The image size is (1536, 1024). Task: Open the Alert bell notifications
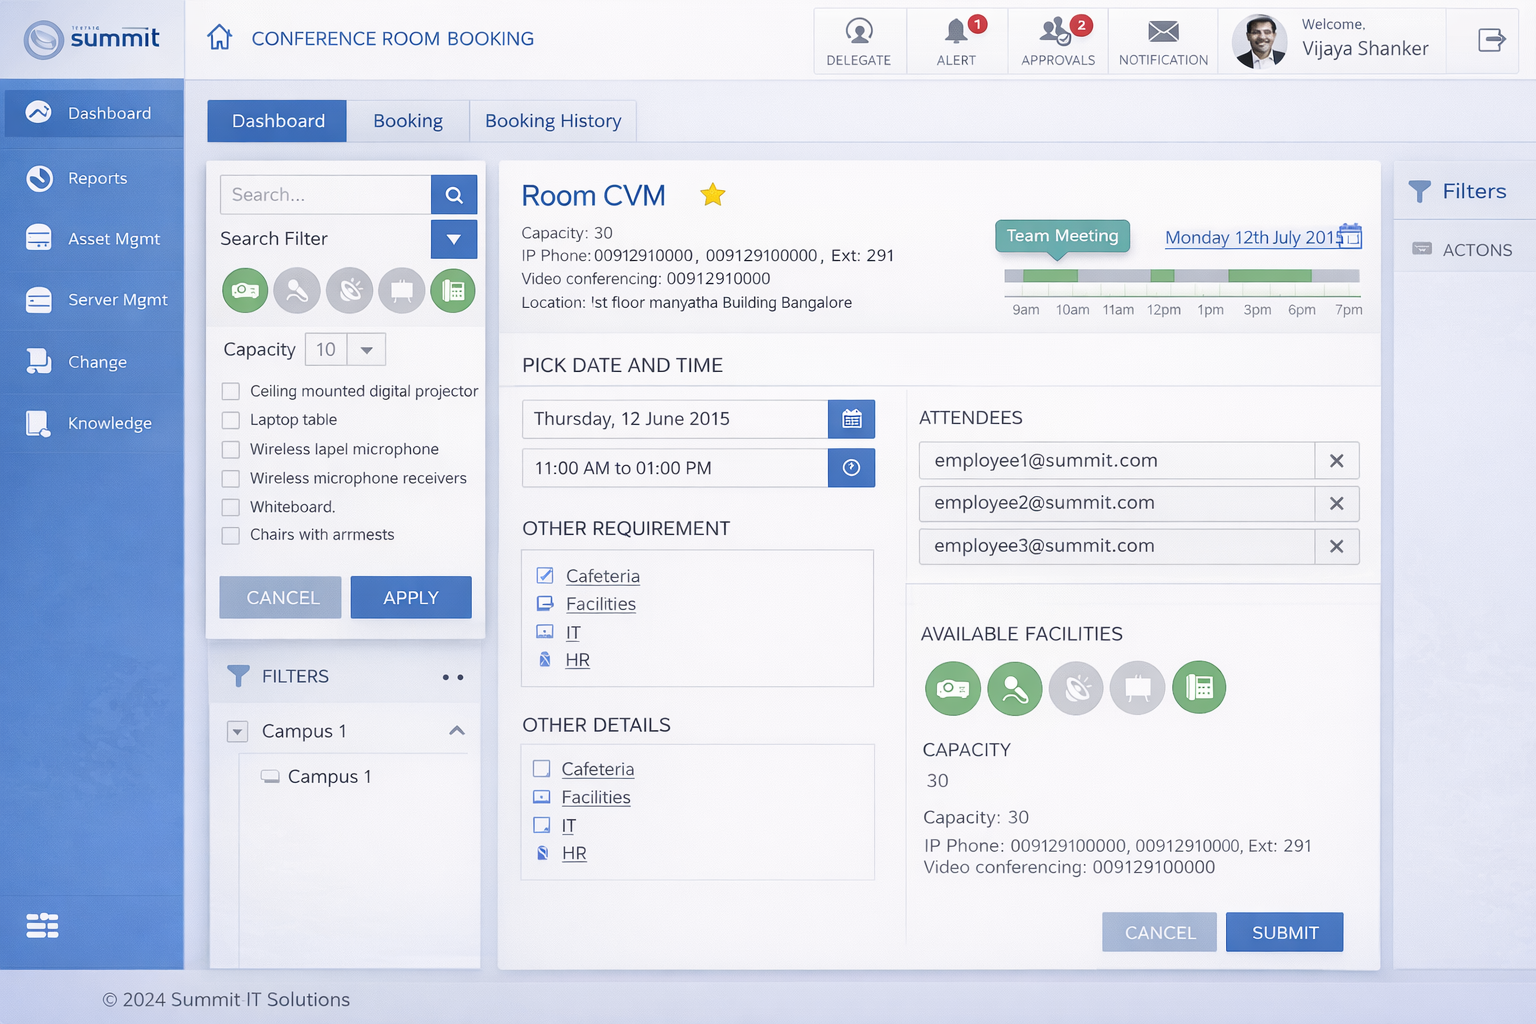point(956,32)
